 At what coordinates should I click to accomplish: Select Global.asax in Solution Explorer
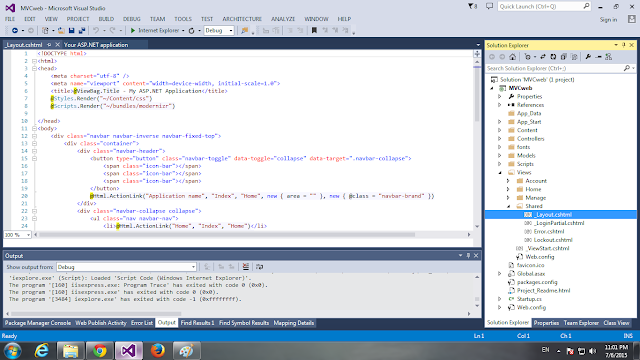(x=531, y=274)
